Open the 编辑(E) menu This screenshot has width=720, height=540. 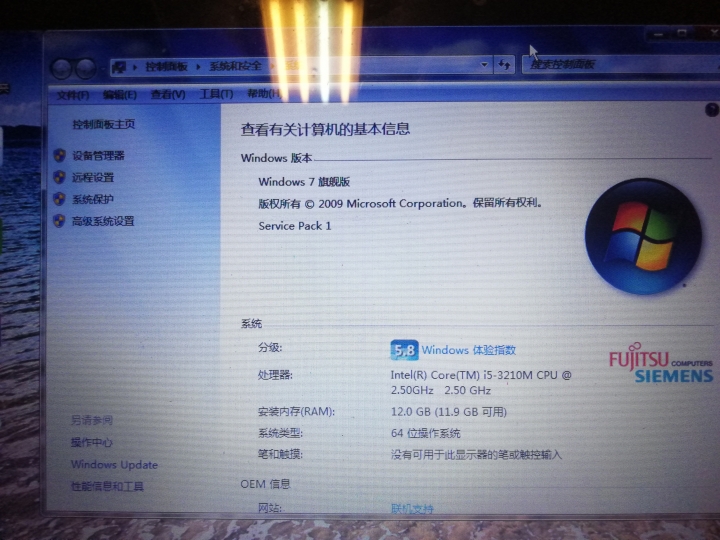point(119,95)
